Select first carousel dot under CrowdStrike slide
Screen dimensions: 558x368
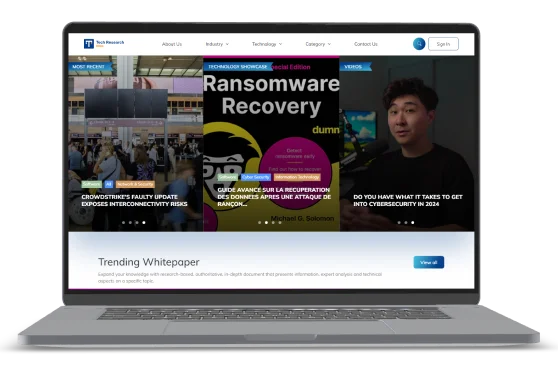[x=123, y=222]
